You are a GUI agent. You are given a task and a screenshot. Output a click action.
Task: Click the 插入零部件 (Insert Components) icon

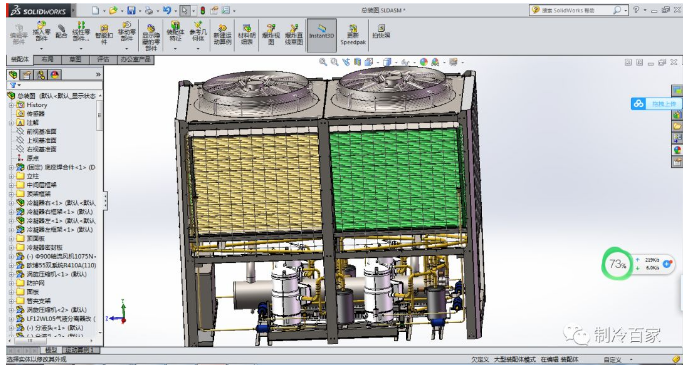pyautogui.click(x=41, y=32)
